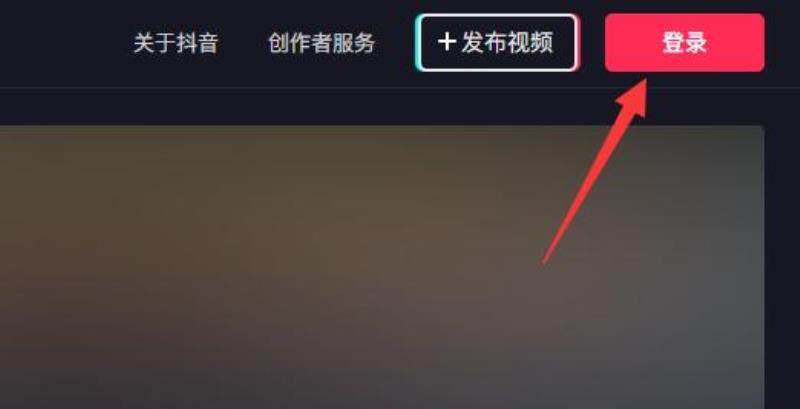Click the white outlined border of 发布视频
The height and width of the screenshot is (409, 800).
(497, 16)
